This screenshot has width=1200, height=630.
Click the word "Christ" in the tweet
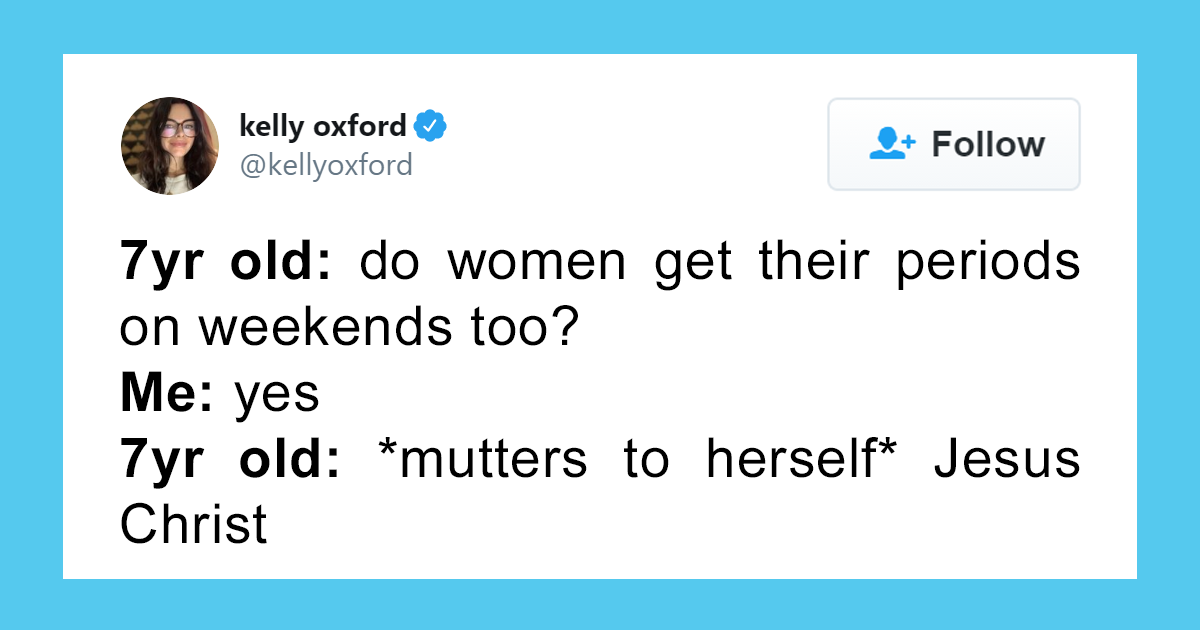point(194,526)
